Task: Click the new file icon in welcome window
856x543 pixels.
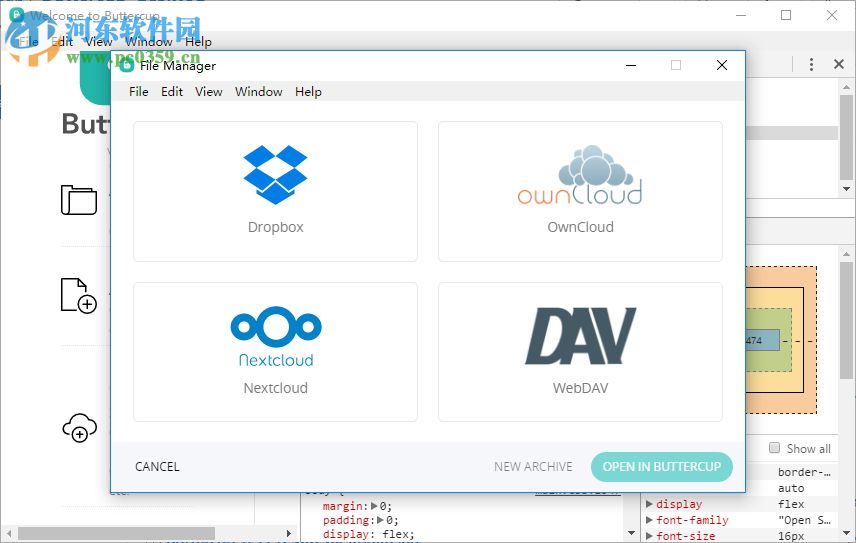Action: (79, 295)
